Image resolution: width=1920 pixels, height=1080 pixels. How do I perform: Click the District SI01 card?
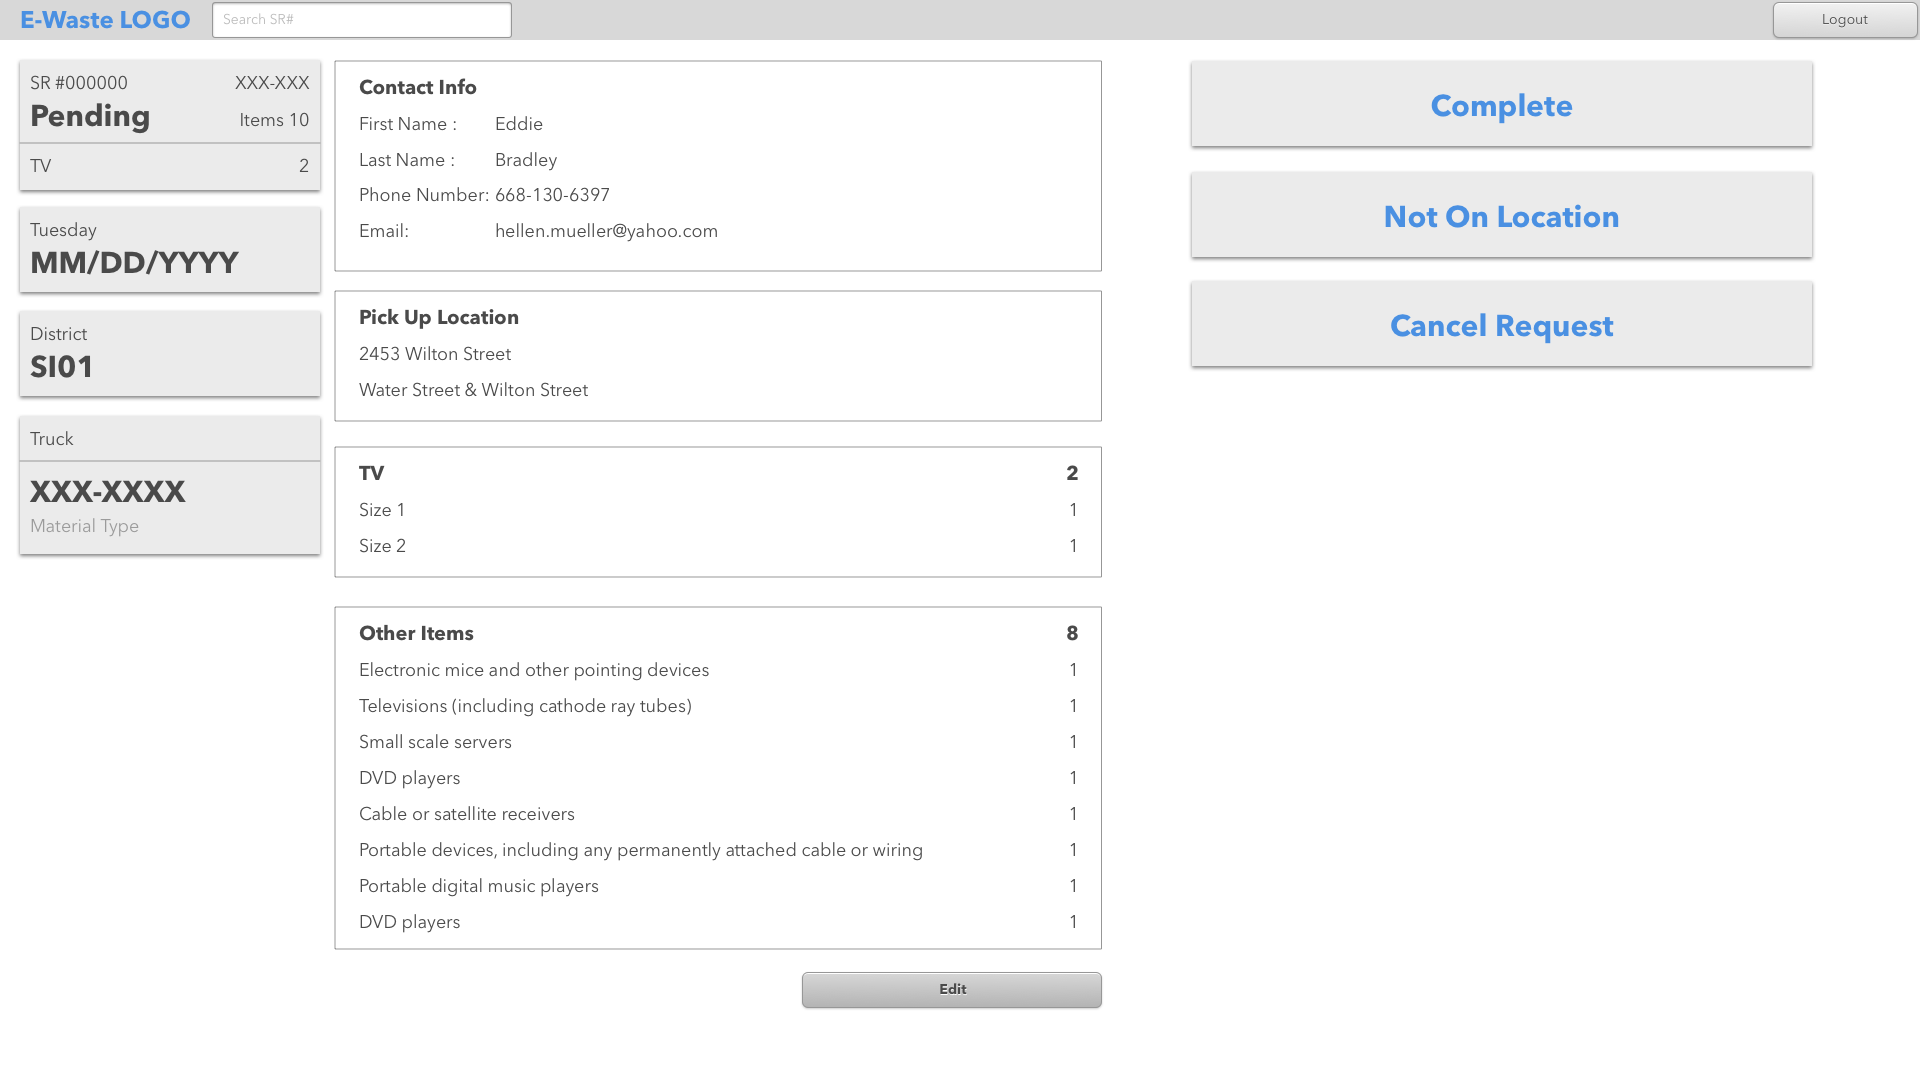click(169, 354)
